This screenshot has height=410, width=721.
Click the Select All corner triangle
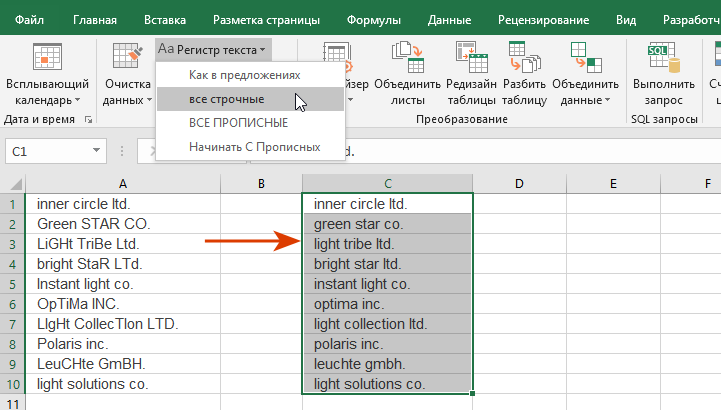(16, 184)
